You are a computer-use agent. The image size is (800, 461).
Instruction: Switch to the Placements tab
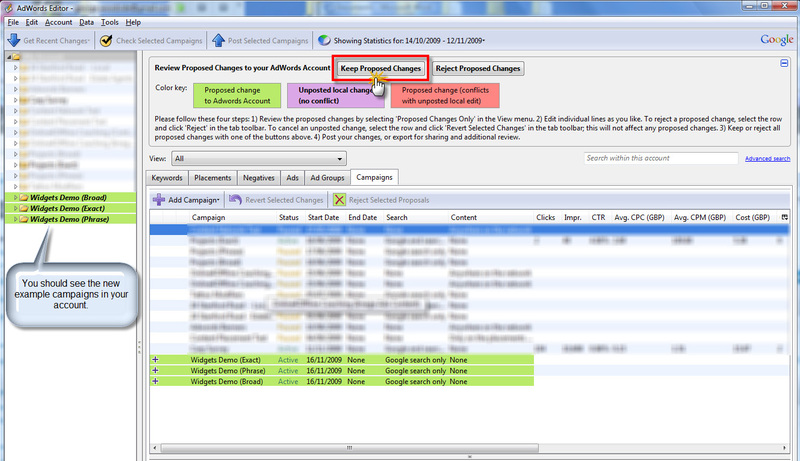(213, 177)
